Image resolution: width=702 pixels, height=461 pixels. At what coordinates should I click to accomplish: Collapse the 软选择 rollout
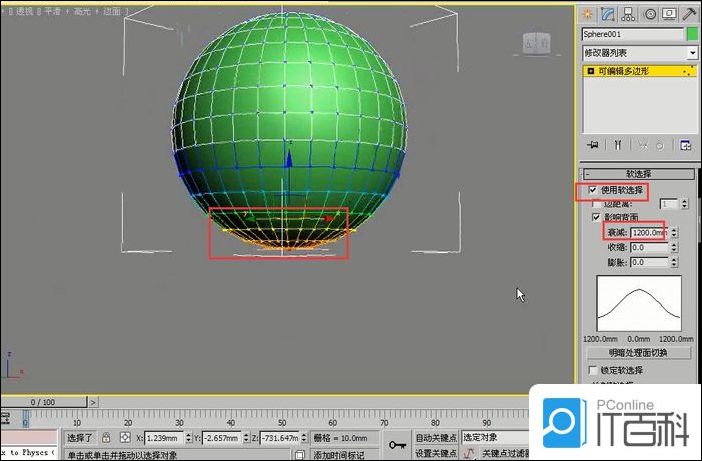tap(638, 173)
